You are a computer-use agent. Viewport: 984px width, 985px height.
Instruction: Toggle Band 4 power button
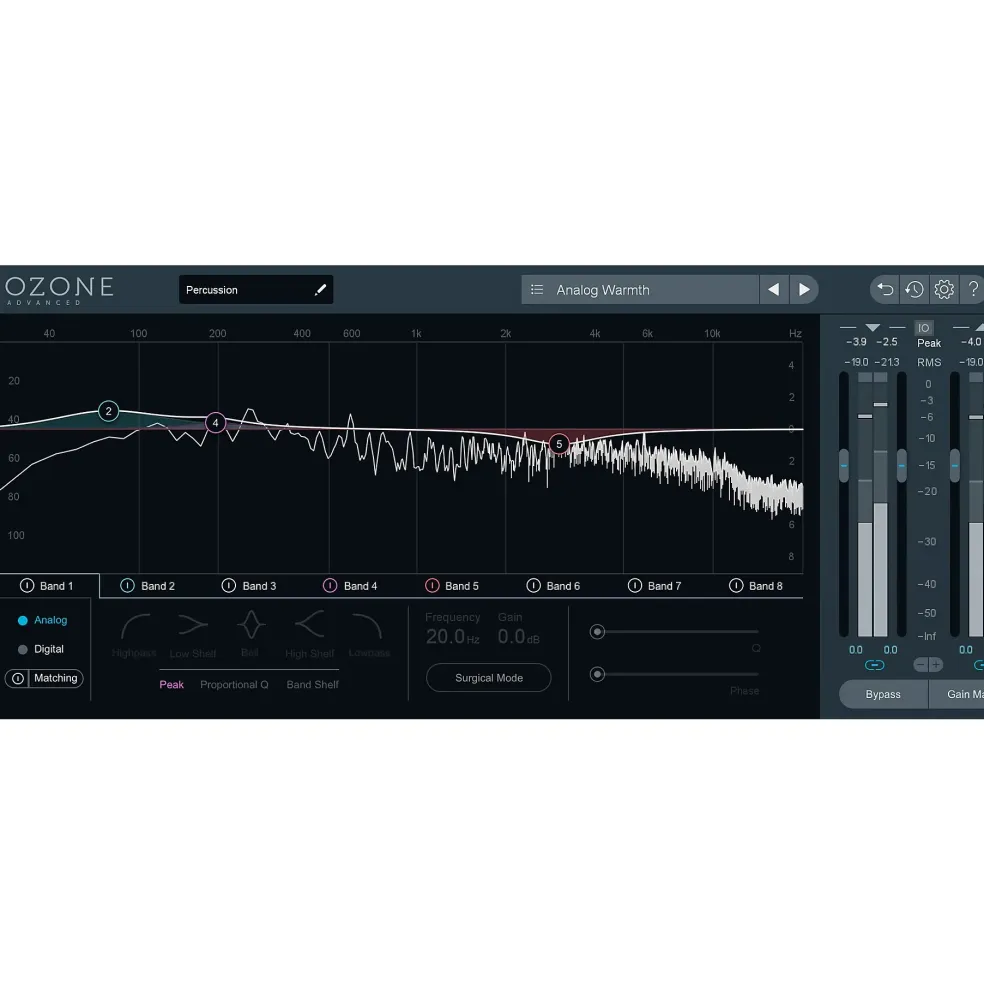tap(330, 585)
